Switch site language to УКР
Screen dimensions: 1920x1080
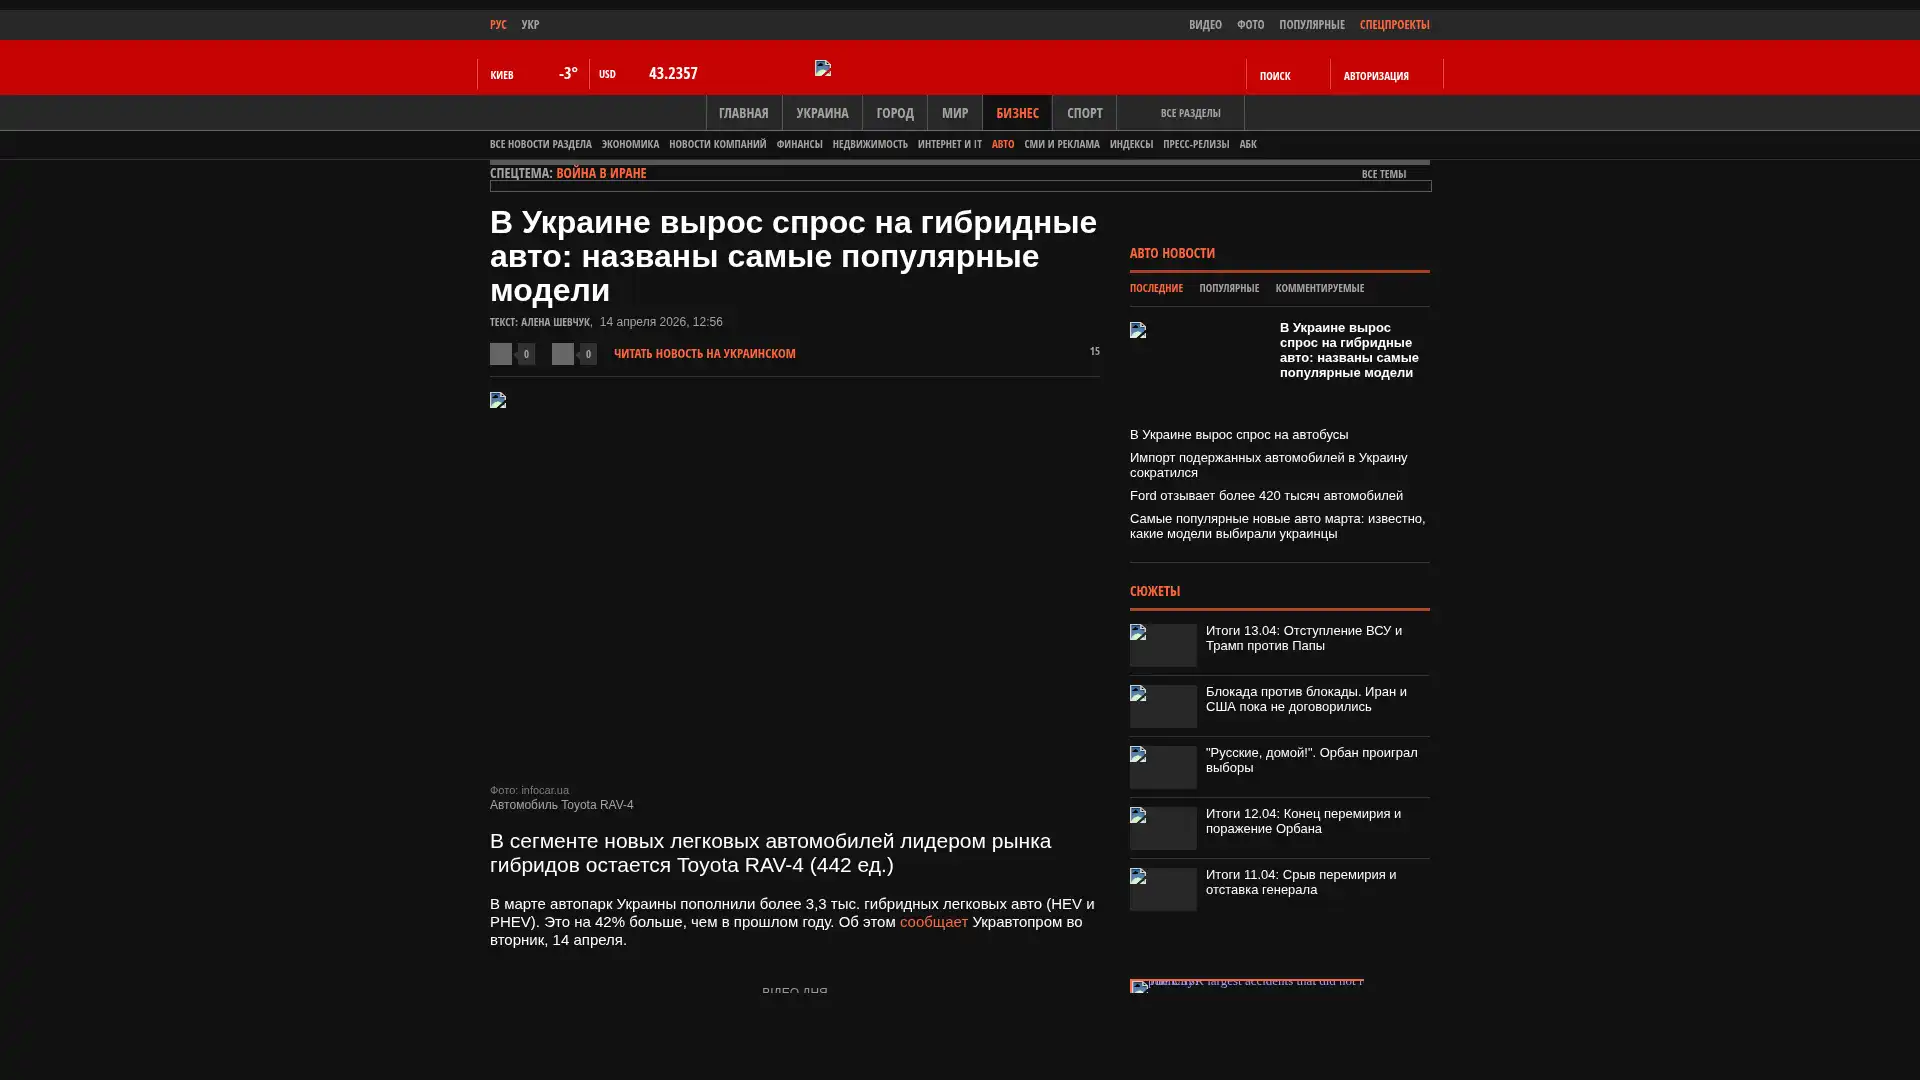pyautogui.click(x=530, y=24)
